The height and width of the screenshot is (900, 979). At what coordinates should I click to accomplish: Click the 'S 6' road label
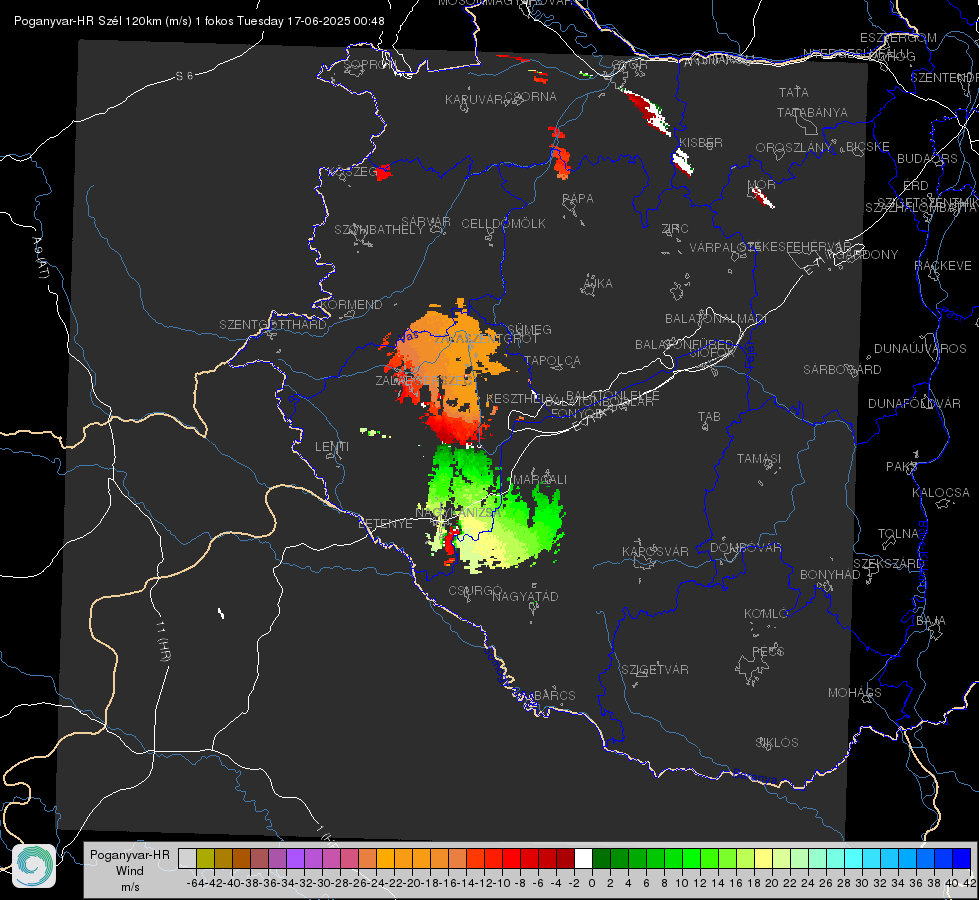click(x=184, y=76)
